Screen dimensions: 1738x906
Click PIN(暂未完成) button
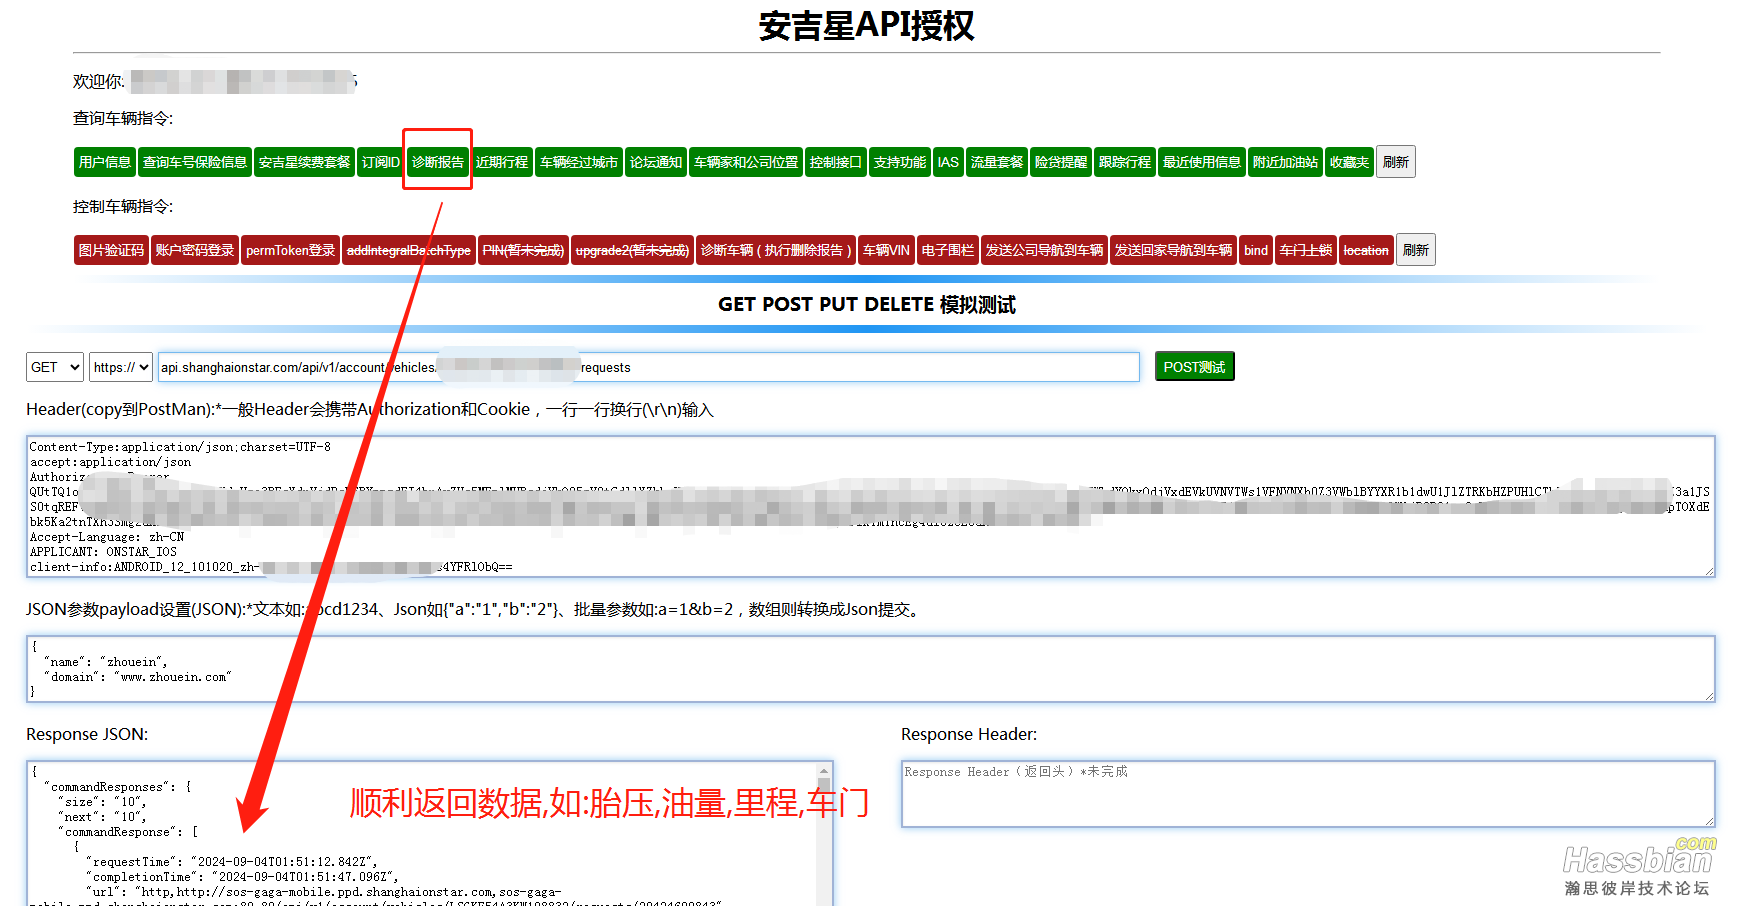tap(523, 250)
